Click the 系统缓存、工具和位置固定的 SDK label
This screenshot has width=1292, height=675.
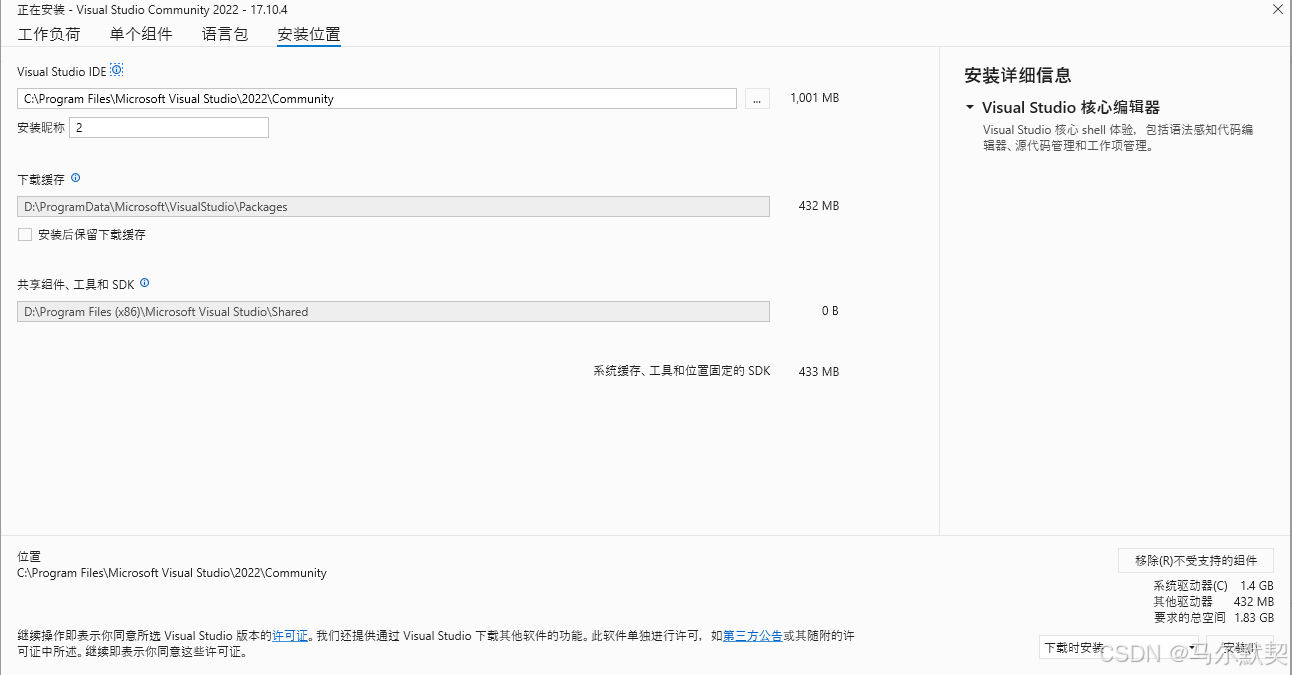[682, 371]
